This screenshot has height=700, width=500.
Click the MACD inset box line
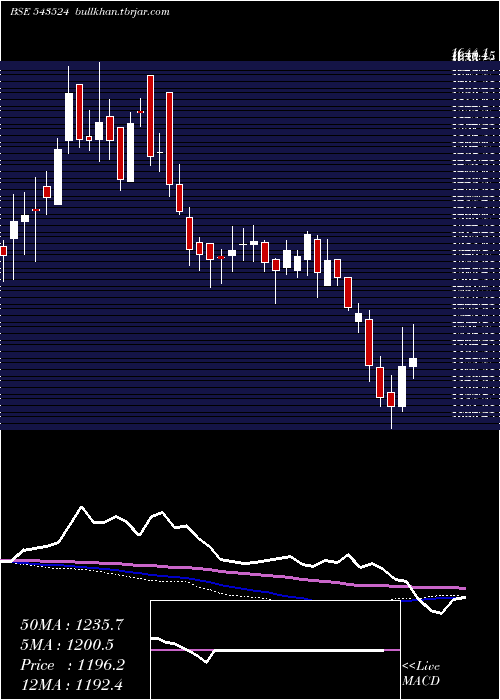pos(275,650)
